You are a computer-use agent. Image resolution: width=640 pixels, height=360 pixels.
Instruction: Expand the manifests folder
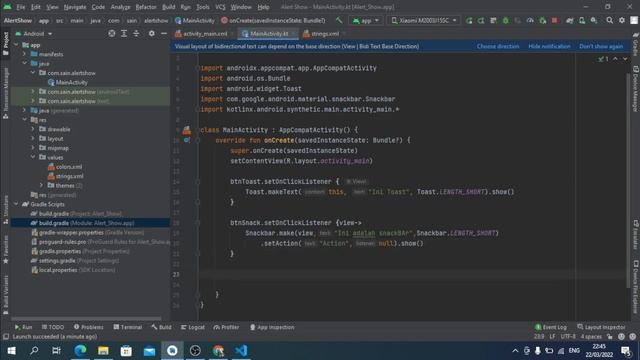(x=24, y=54)
